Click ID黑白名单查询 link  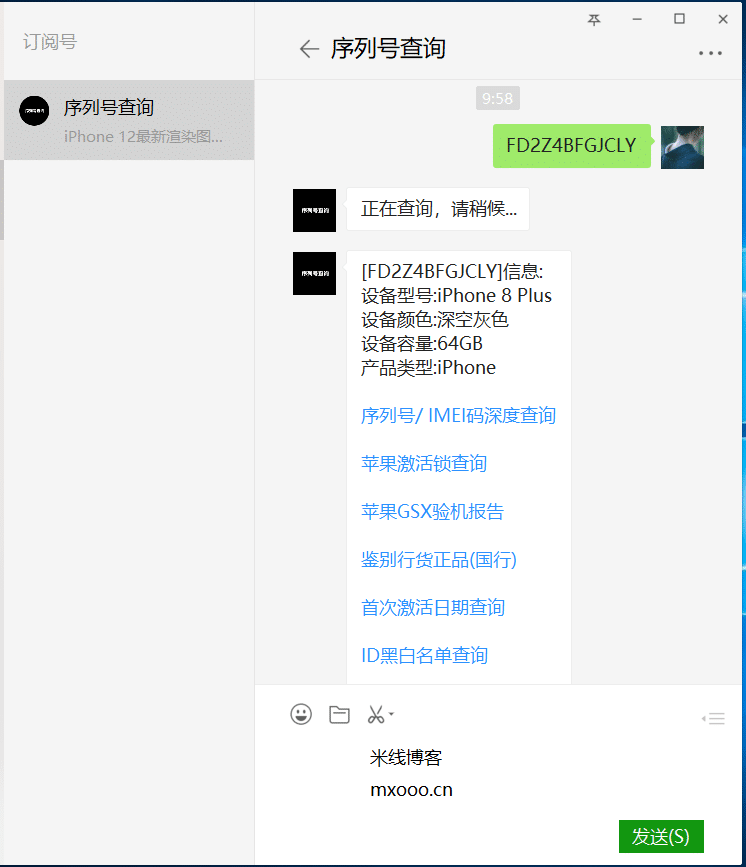click(x=424, y=656)
